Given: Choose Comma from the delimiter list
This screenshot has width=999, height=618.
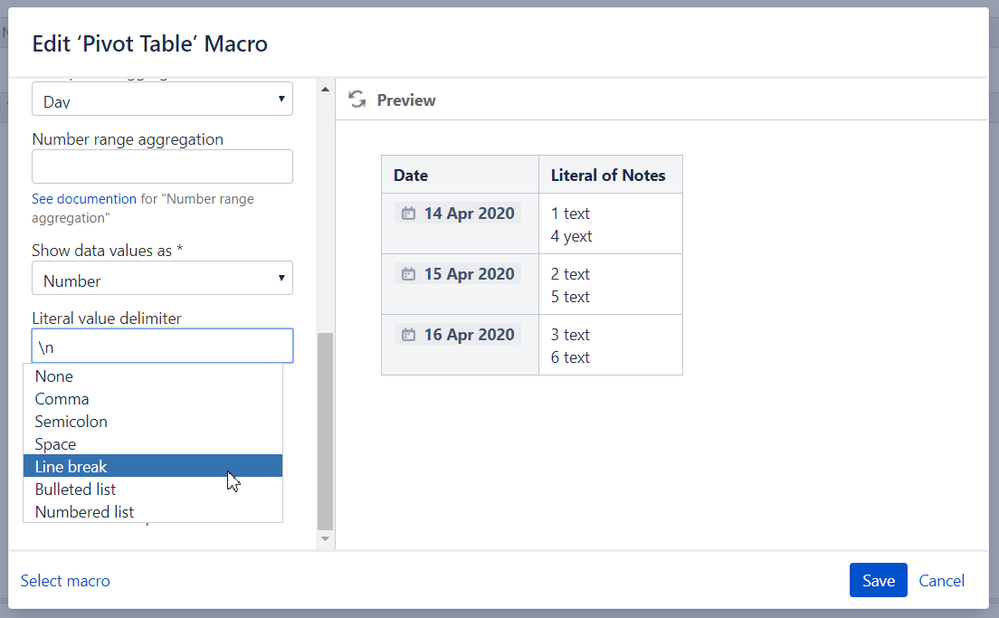Looking at the screenshot, I should (153, 399).
